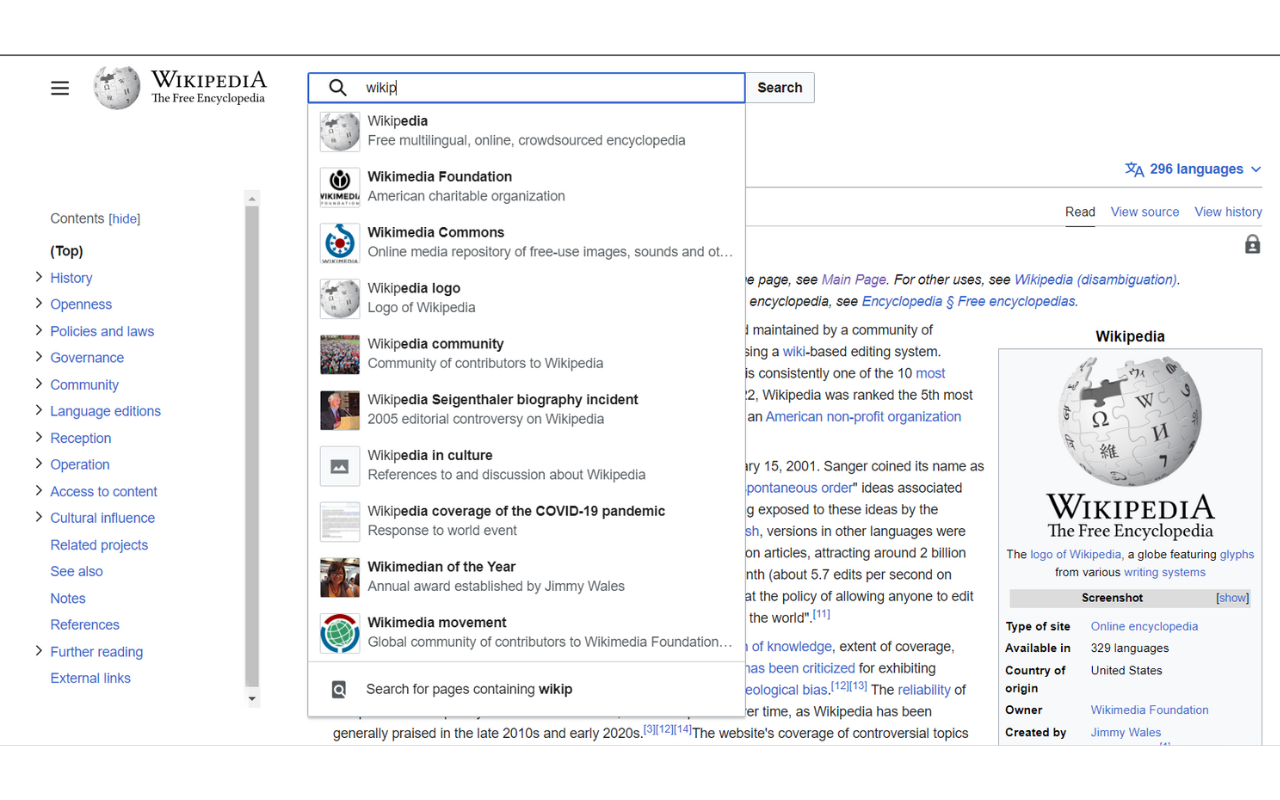Screen dimensions: 1280x800
Task: Click the contents sidebar scrollbar up arrow
Action: 252,198
